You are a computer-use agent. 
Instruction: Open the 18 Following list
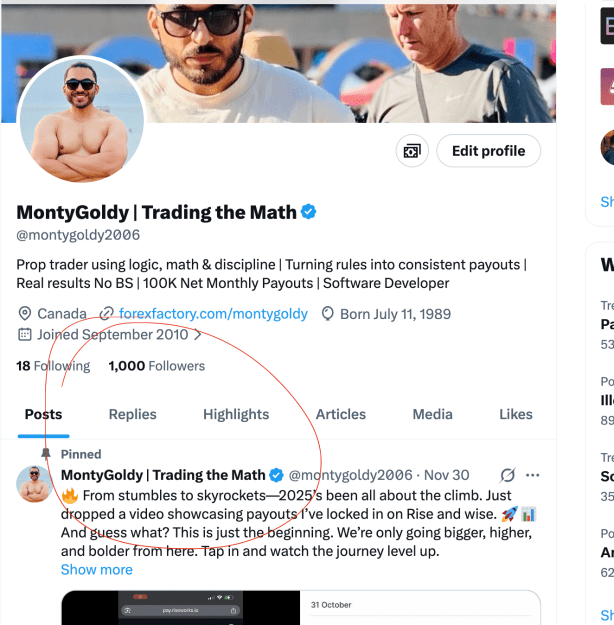click(x=53, y=366)
